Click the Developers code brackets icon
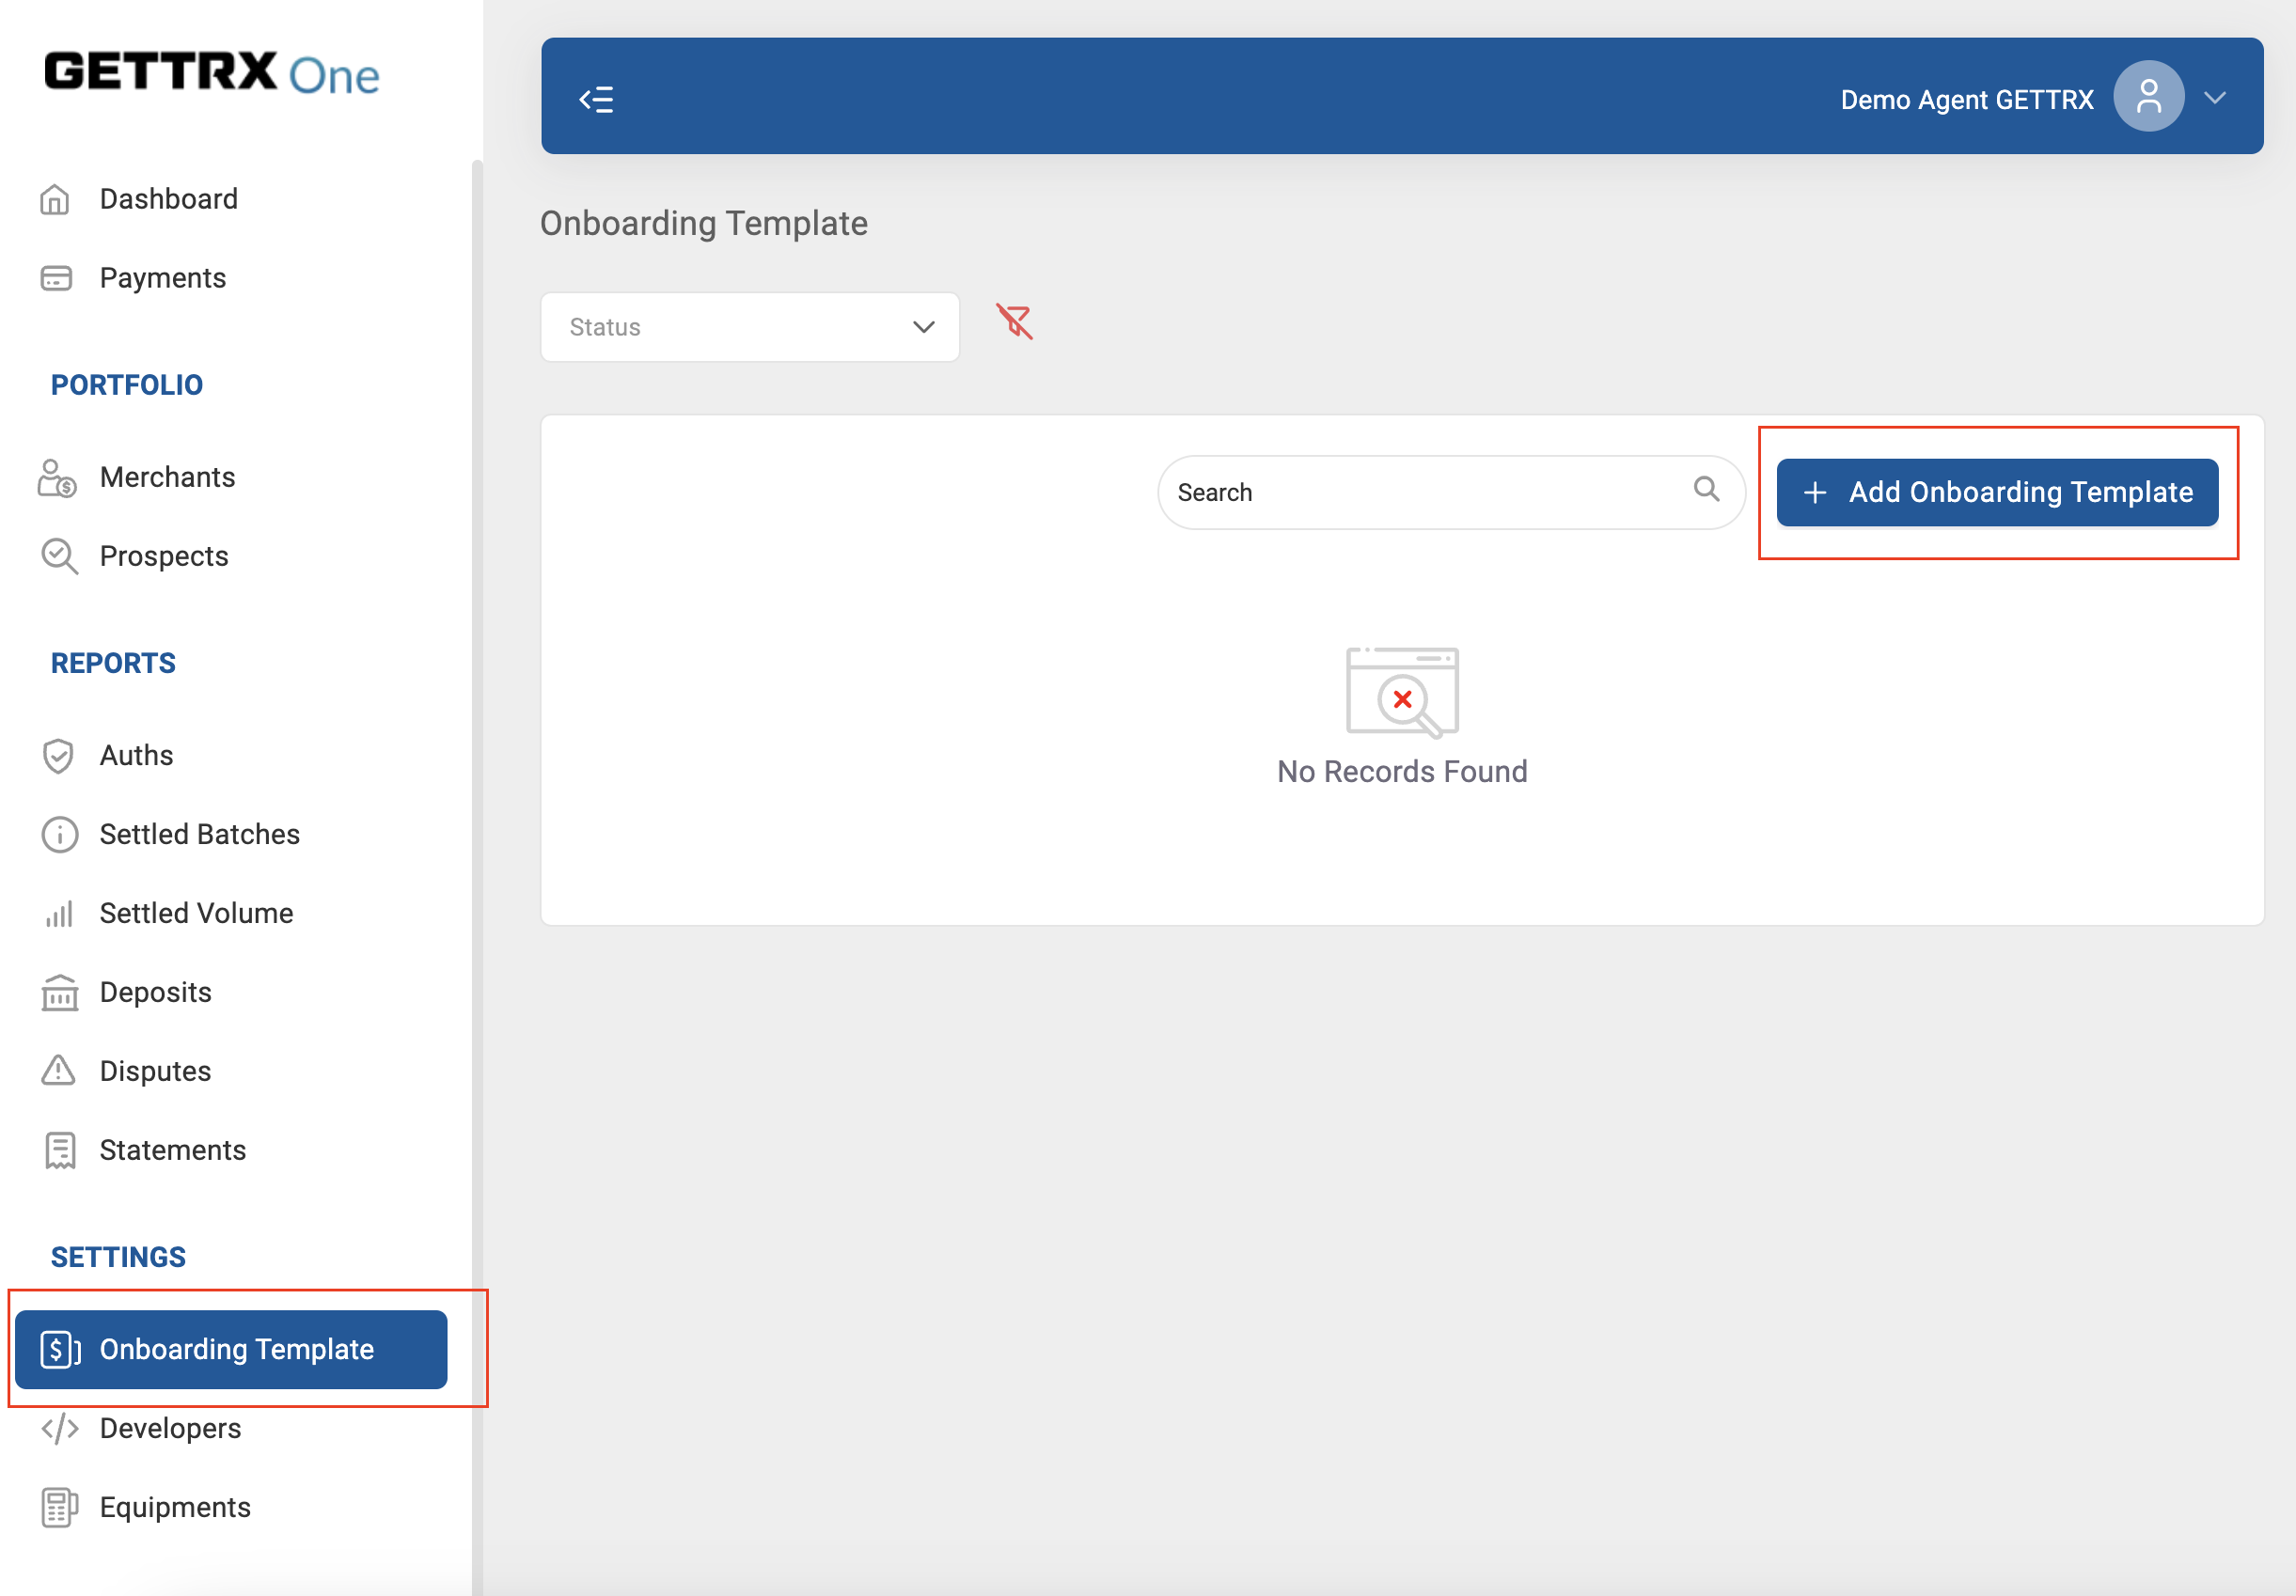The image size is (2296, 1596). (x=59, y=1428)
